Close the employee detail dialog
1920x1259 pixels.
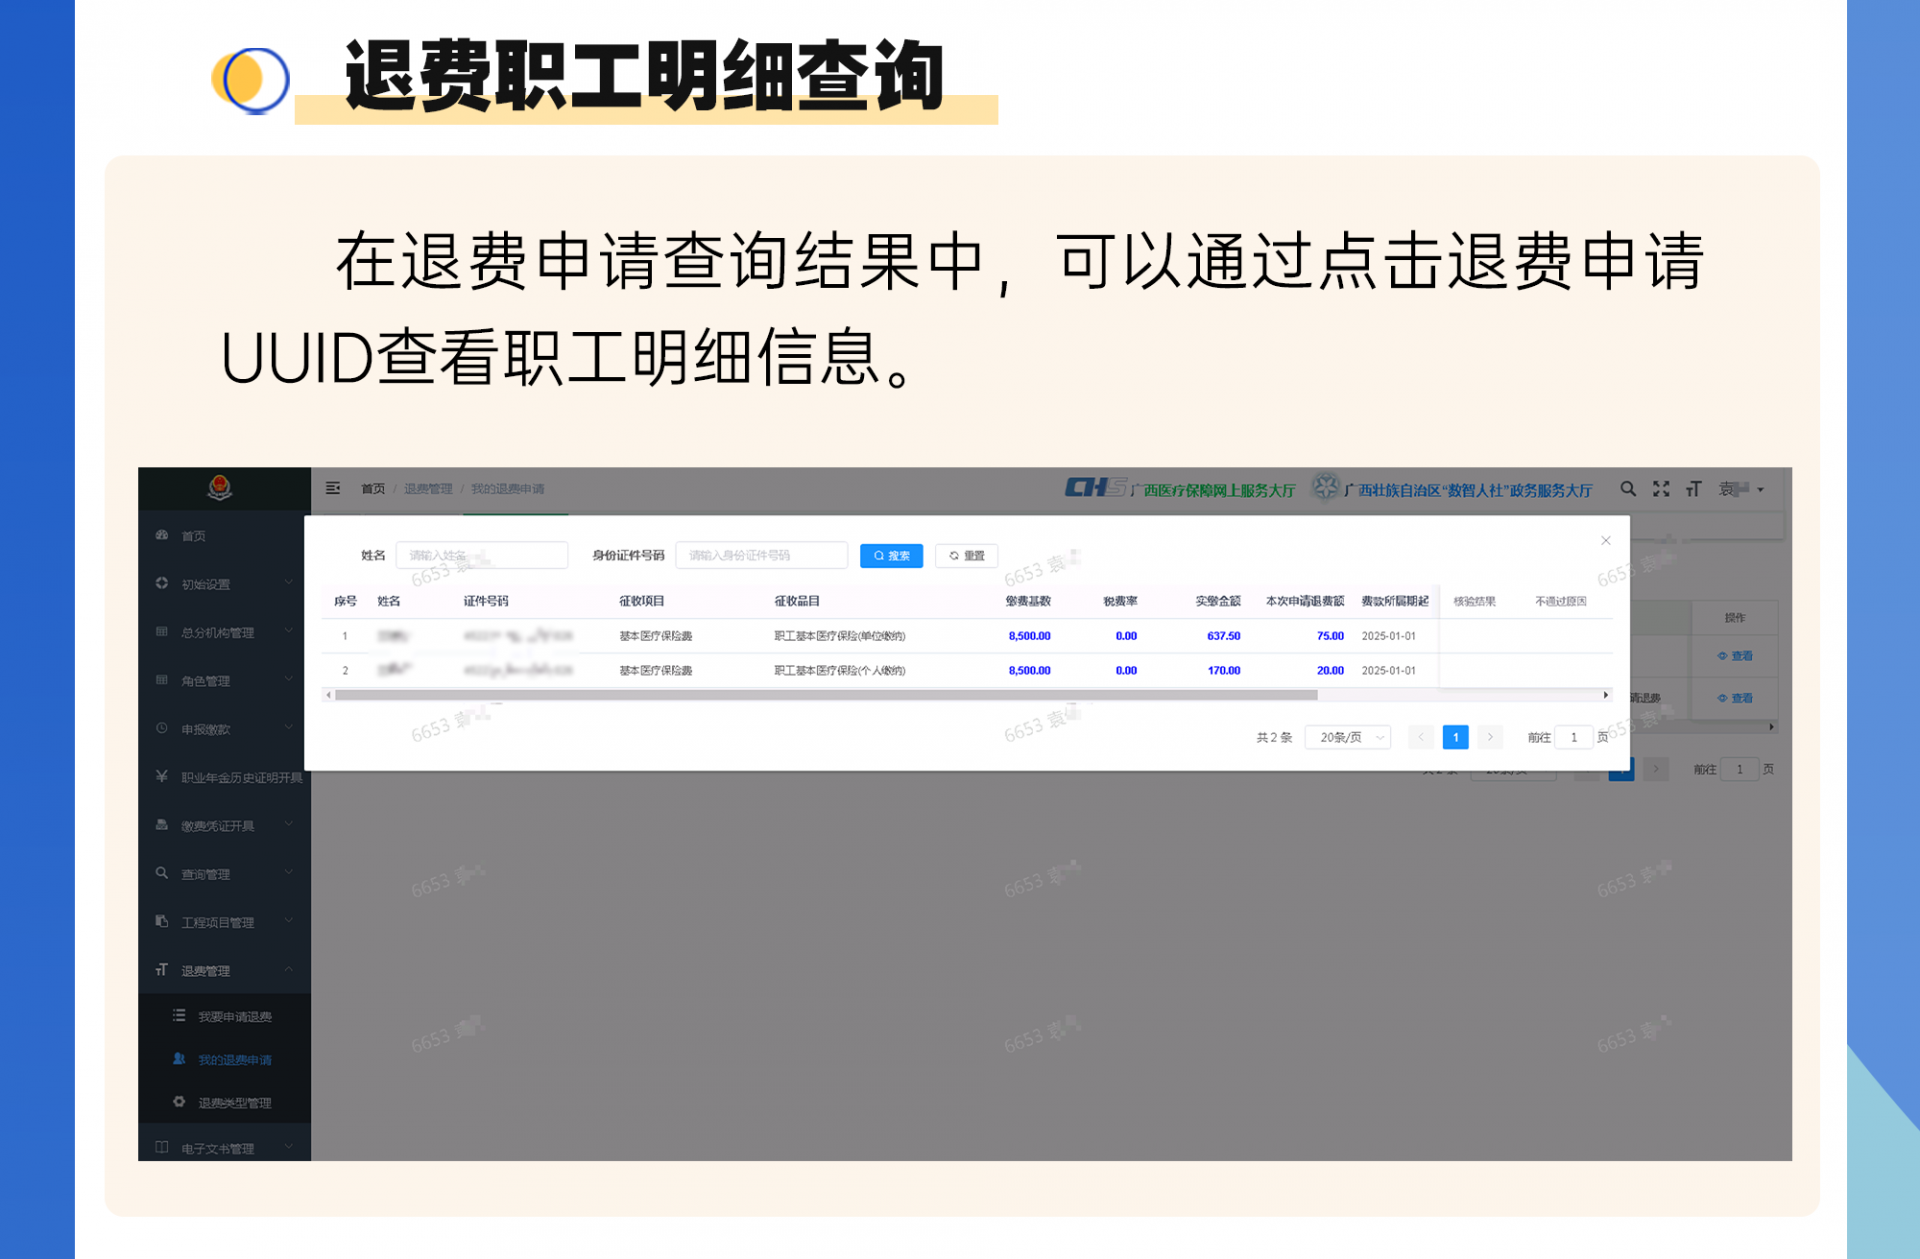pyautogui.click(x=1605, y=540)
